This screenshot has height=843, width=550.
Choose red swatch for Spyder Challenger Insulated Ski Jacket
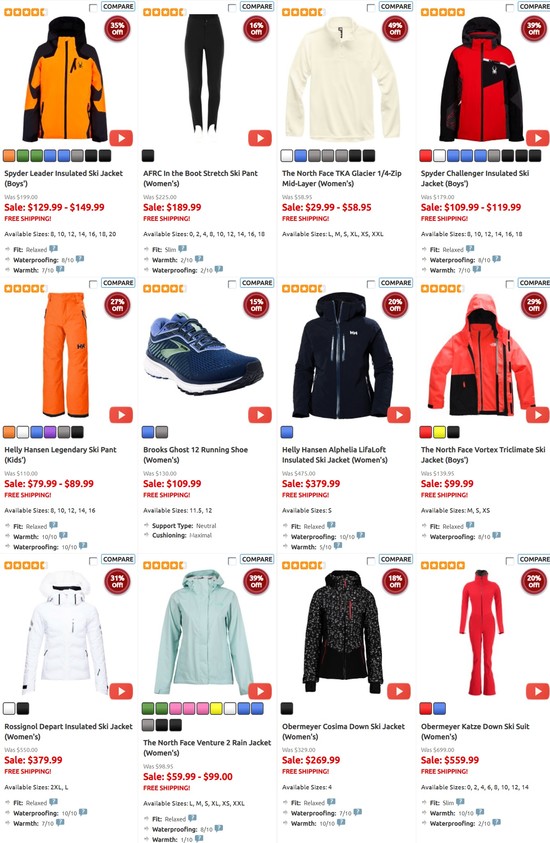pyautogui.click(x=425, y=156)
